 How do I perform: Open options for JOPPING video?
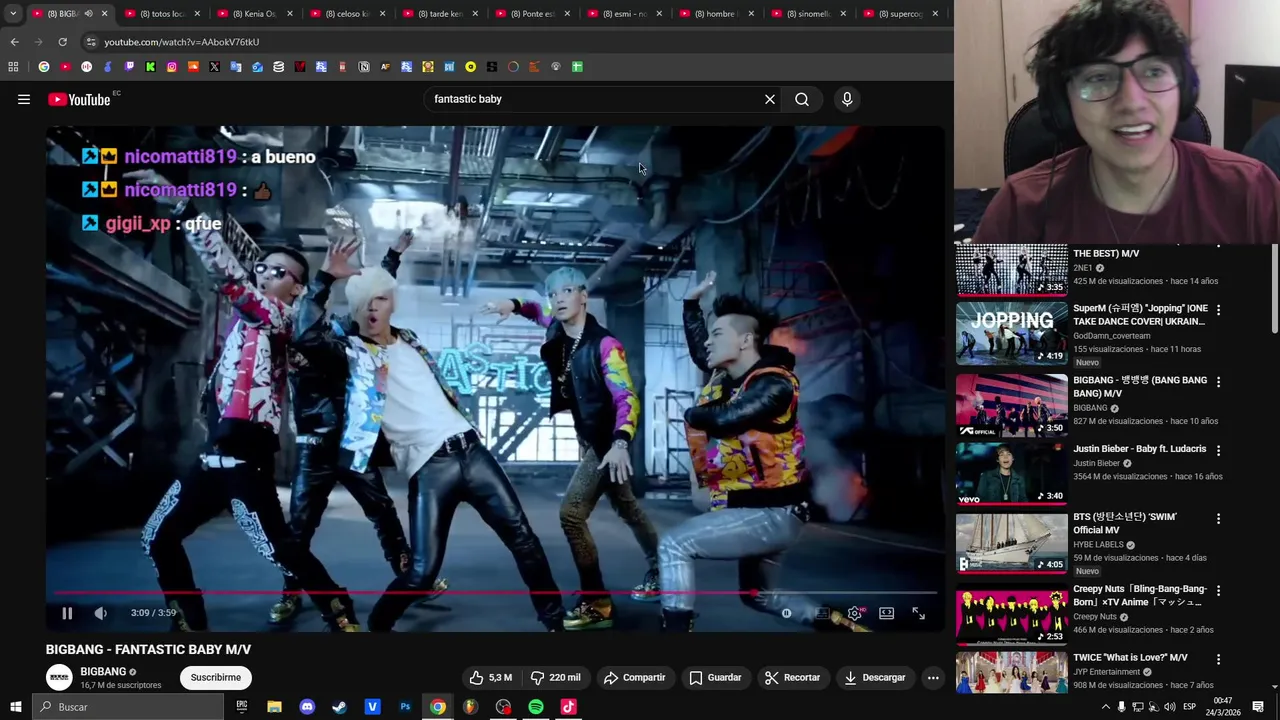[x=1218, y=310]
